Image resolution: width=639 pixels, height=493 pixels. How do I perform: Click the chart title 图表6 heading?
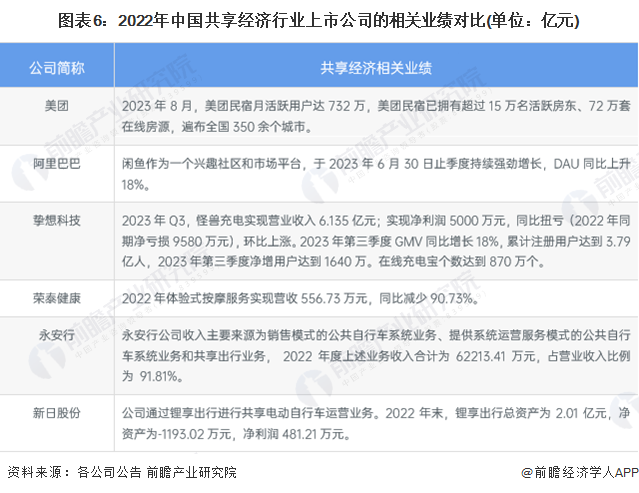tap(319, 20)
